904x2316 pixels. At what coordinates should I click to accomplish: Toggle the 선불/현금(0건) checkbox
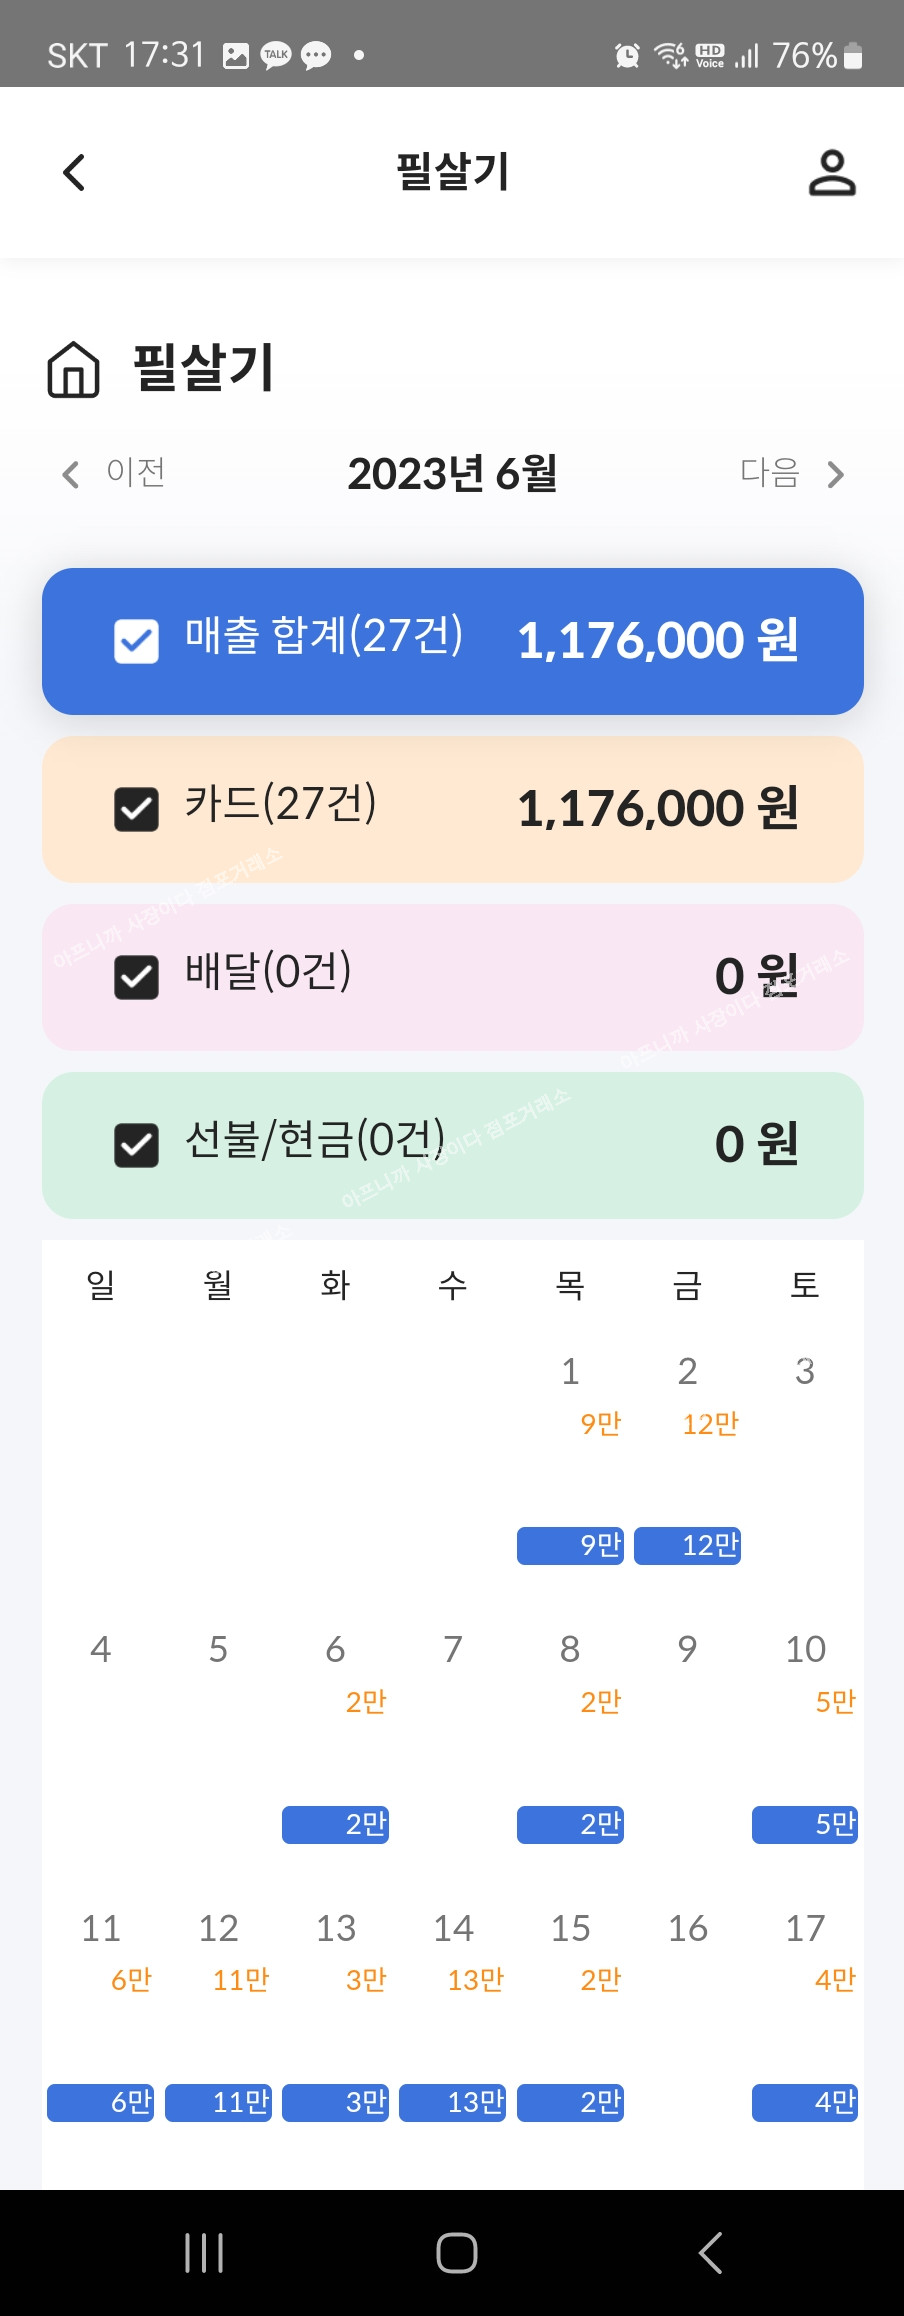tap(136, 1145)
